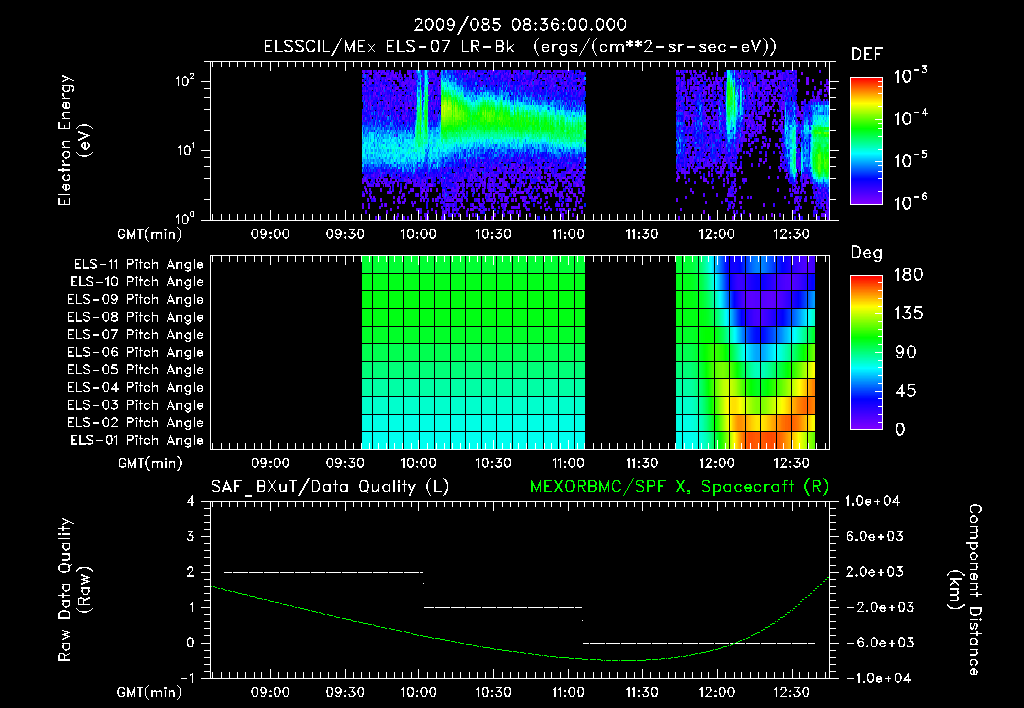Screen dimensions: 1024x708
Task: Click the 45 value on Deg color scale
Action: coord(906,391)
